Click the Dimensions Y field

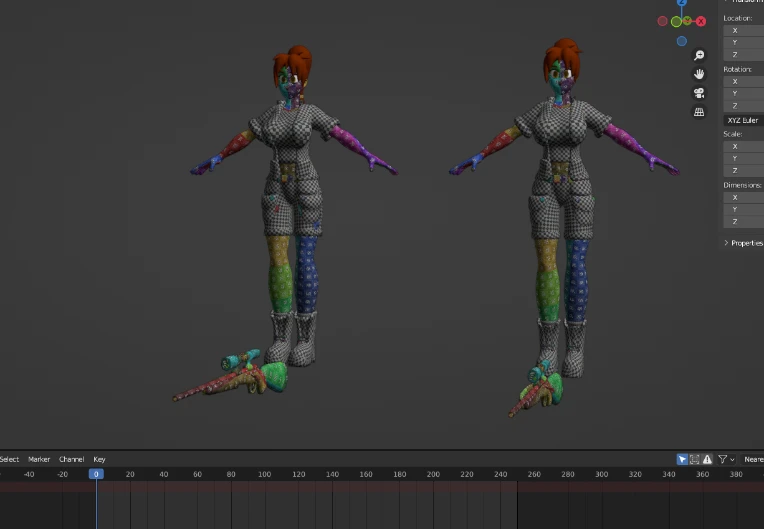click(x=744, y=209)
